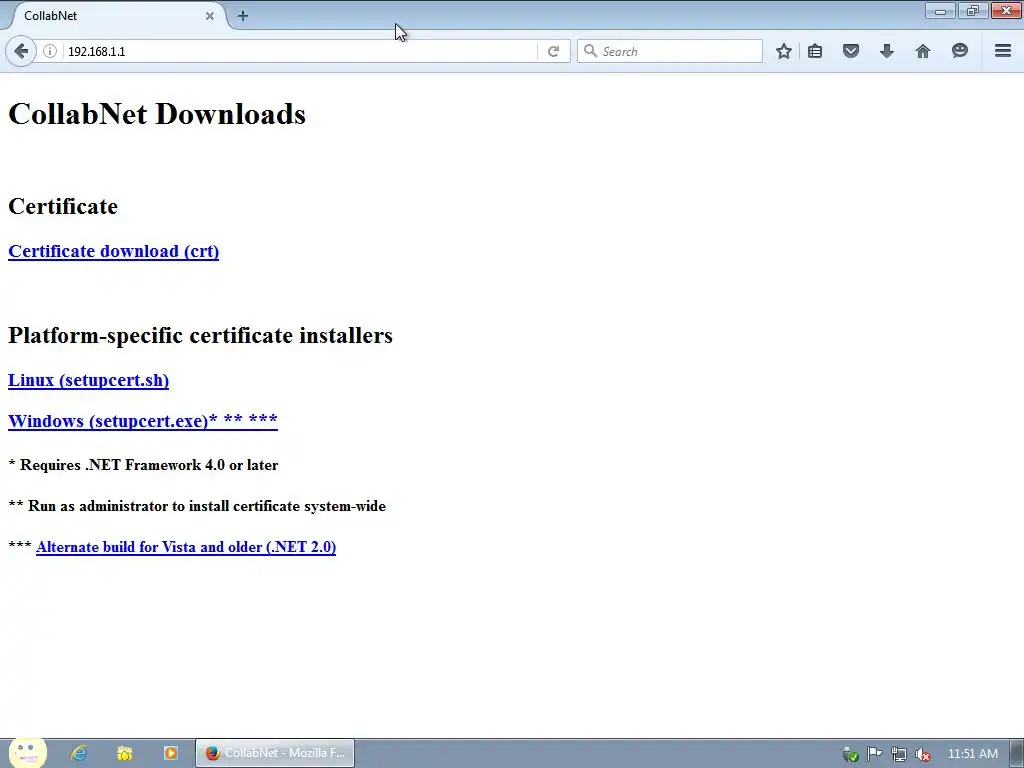
Task: Open the Start menu orb in the taskbar
Action: [27, 753]
